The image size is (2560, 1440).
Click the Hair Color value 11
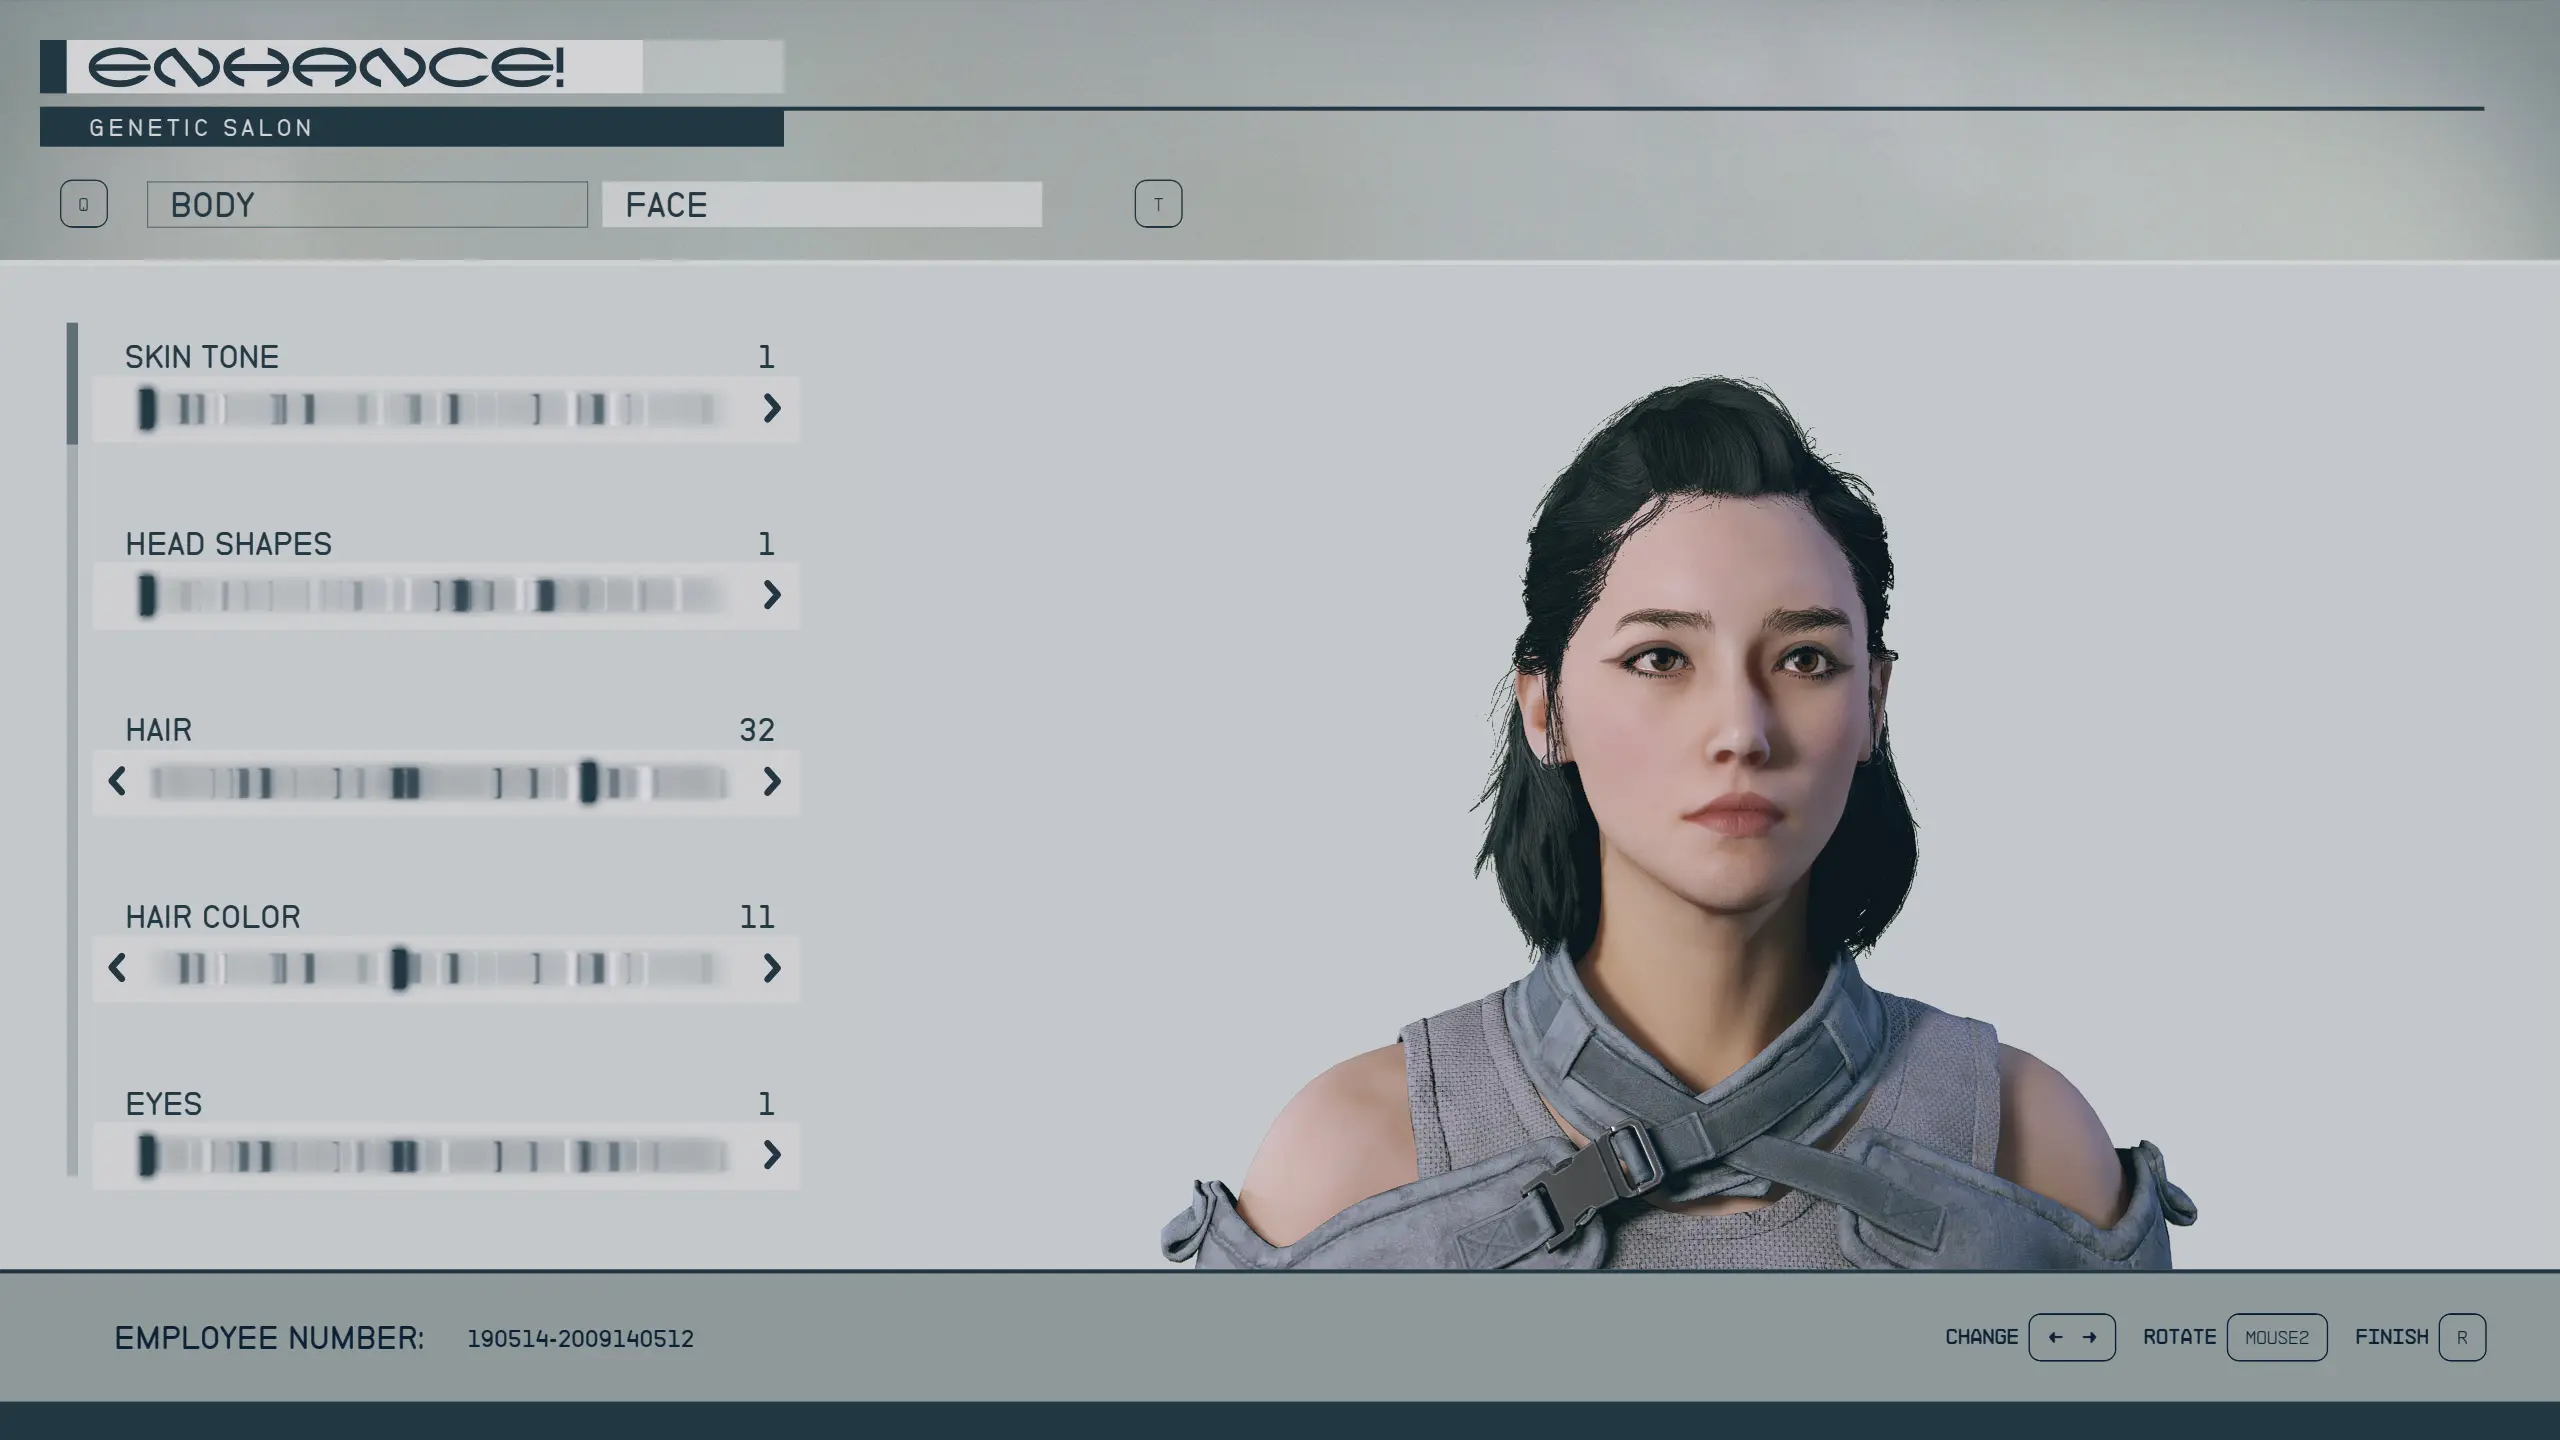coord(757,917)
